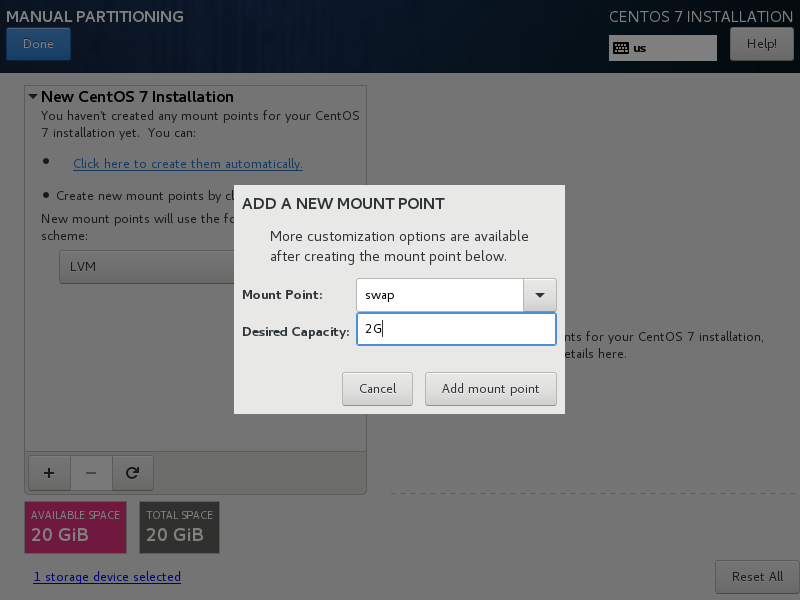Image resolution: width=800 pixels, height=600 pixels.
Task: Click here to create them automatically link
Action: click(188, 164)
